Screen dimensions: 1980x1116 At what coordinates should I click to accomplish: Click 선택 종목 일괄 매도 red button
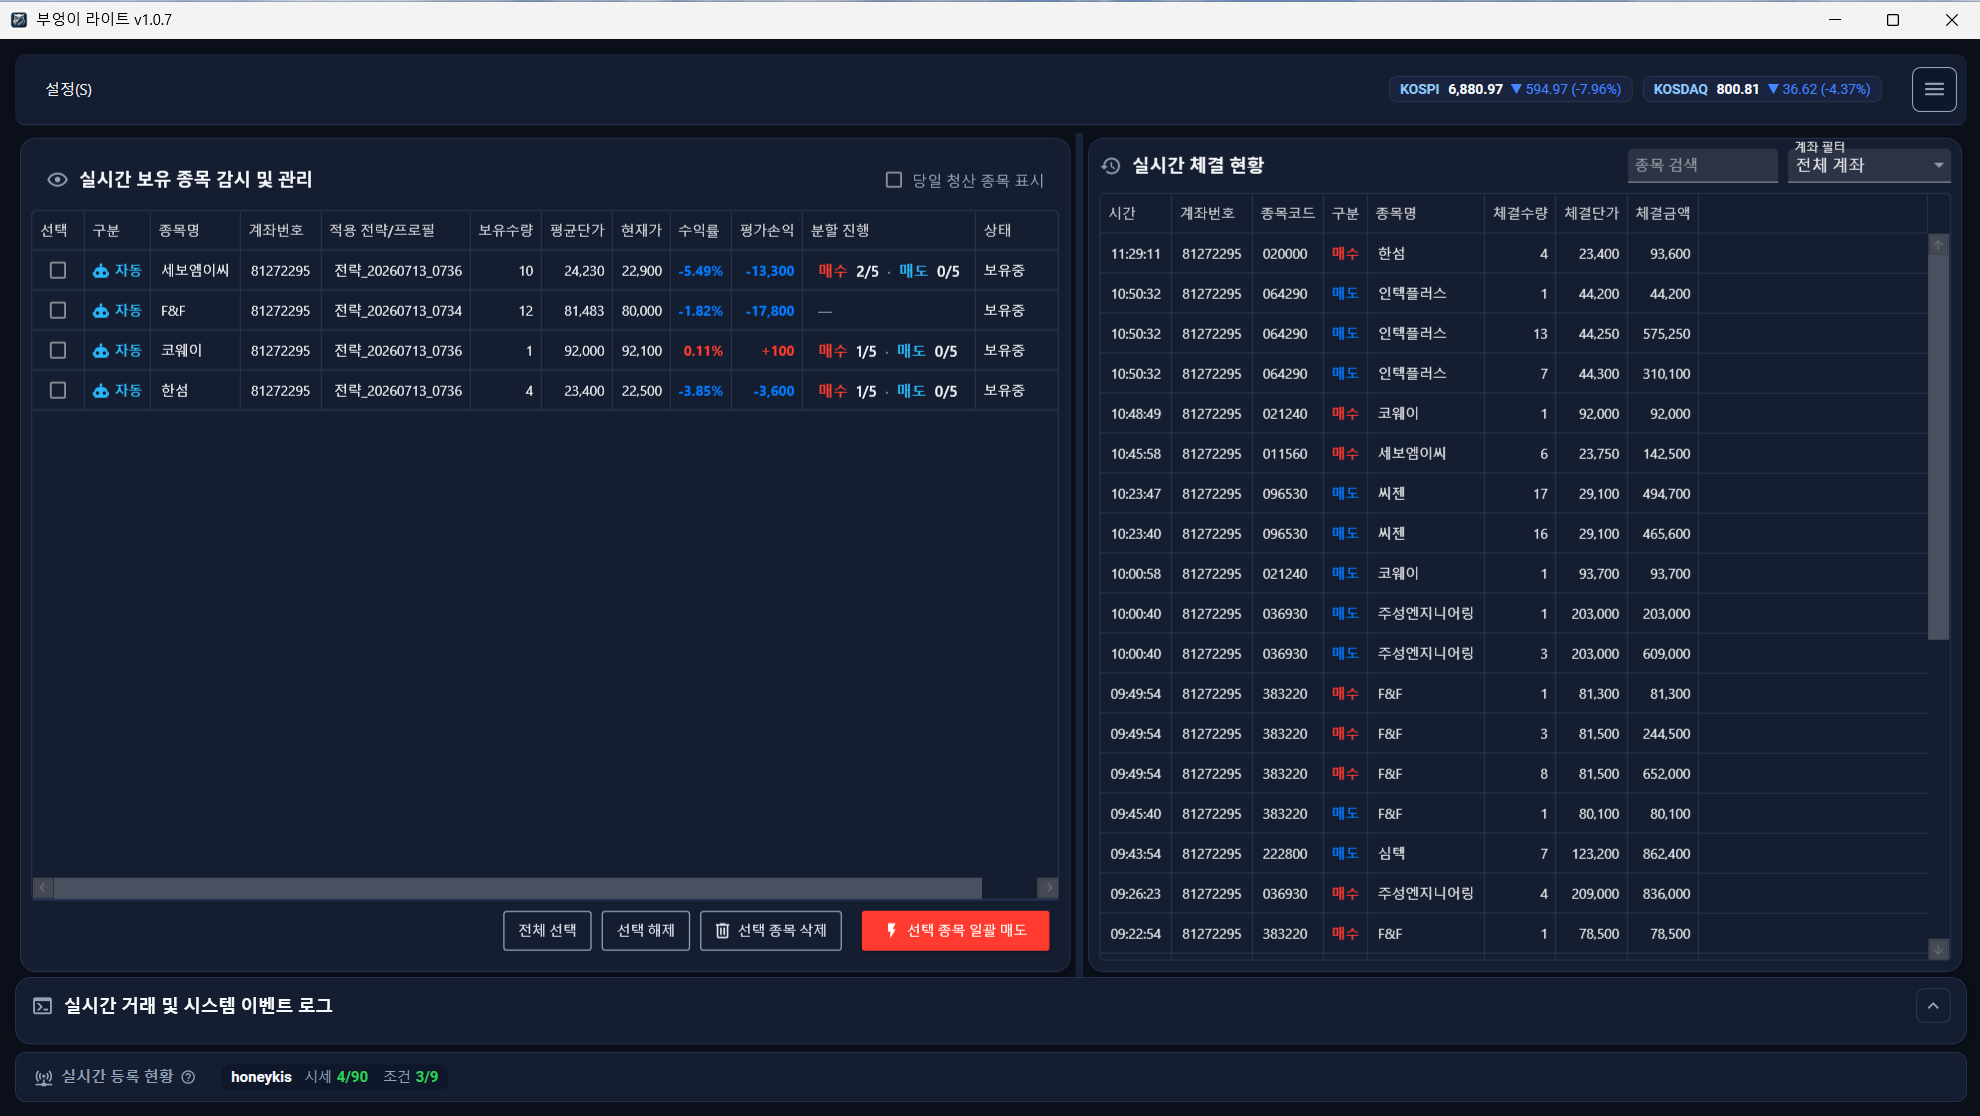pyautogui.click(x=955, y=930)
